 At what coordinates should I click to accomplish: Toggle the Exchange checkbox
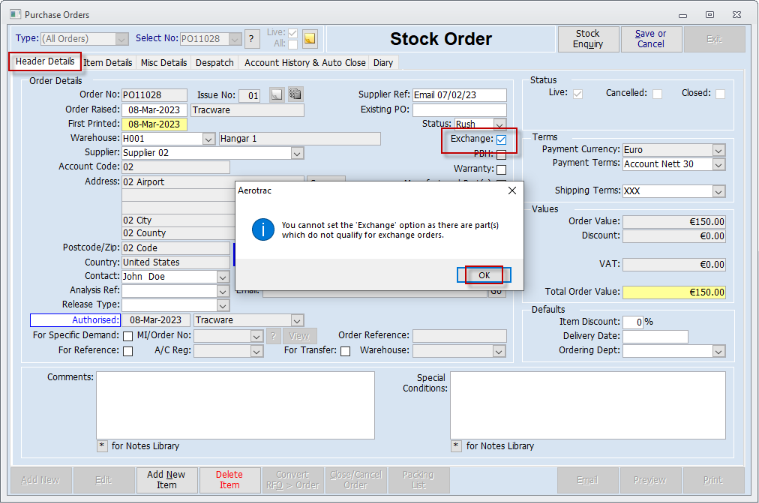coord(501,140)
